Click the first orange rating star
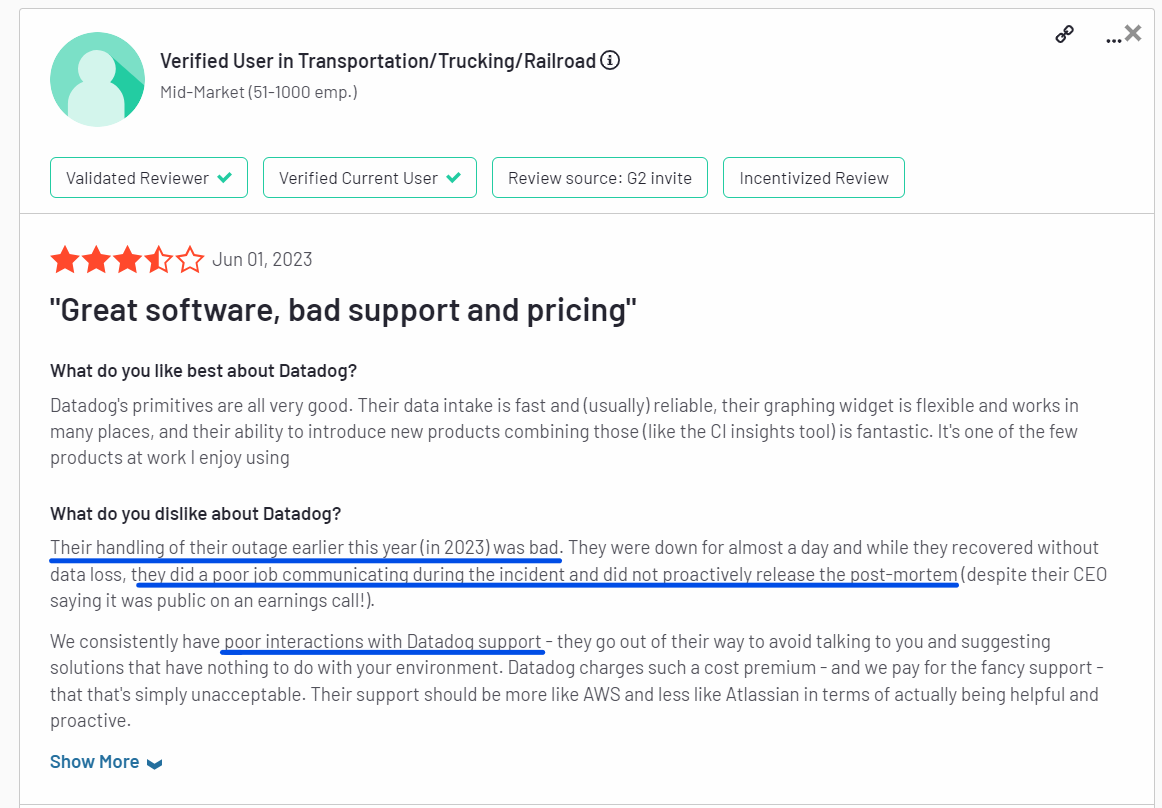This screenshot has height=808, width=1162. coord(65,261)
